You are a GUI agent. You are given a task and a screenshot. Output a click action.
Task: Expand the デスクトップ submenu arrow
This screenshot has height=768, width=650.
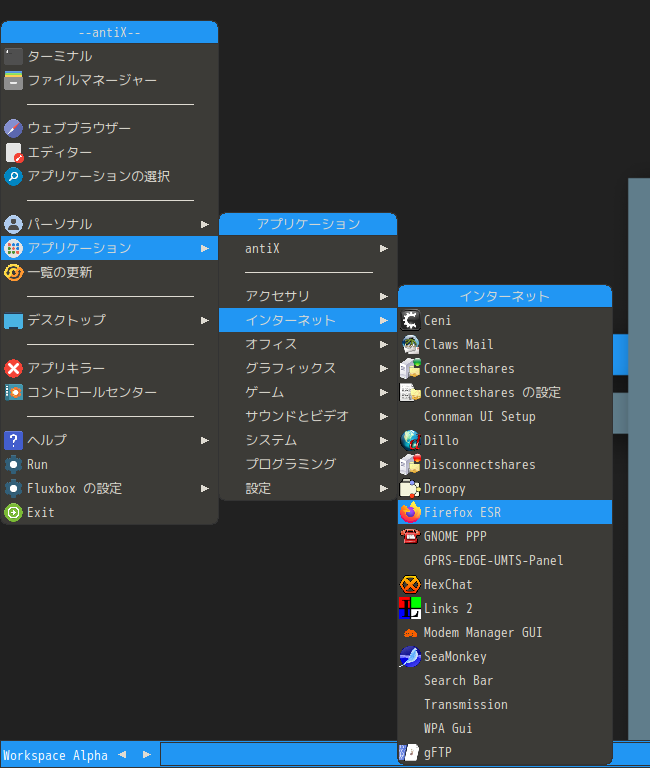point(205,320)
